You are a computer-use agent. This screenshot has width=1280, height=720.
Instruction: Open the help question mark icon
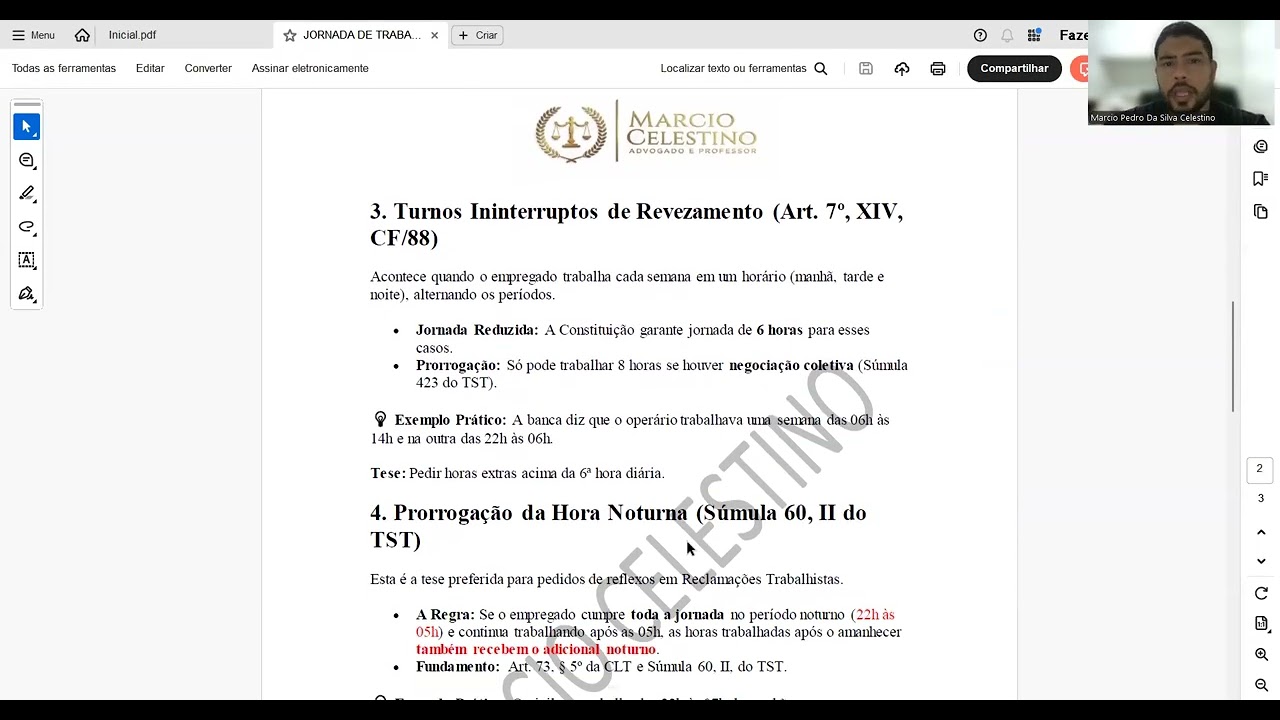[x=980, y=35]
